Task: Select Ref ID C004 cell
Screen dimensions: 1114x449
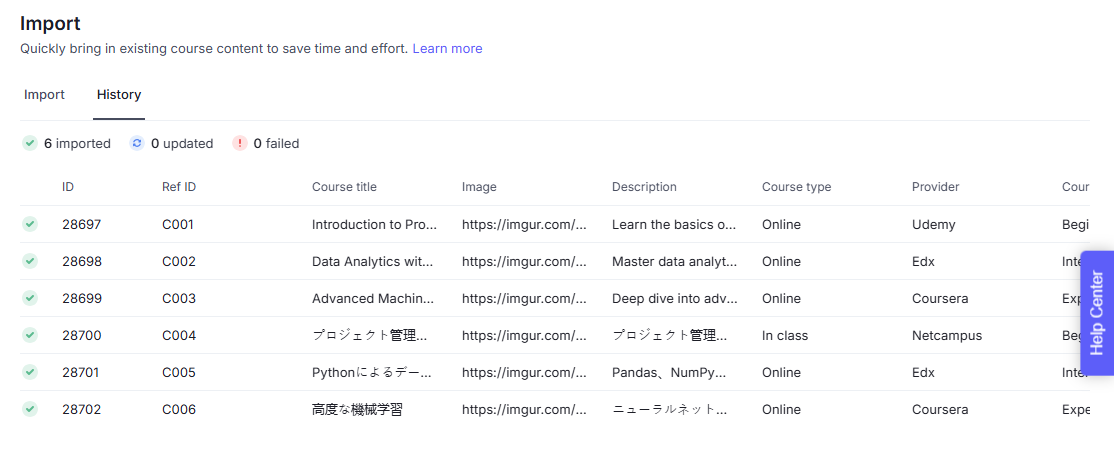Action: pyautogui.click(x=179, y=336)
